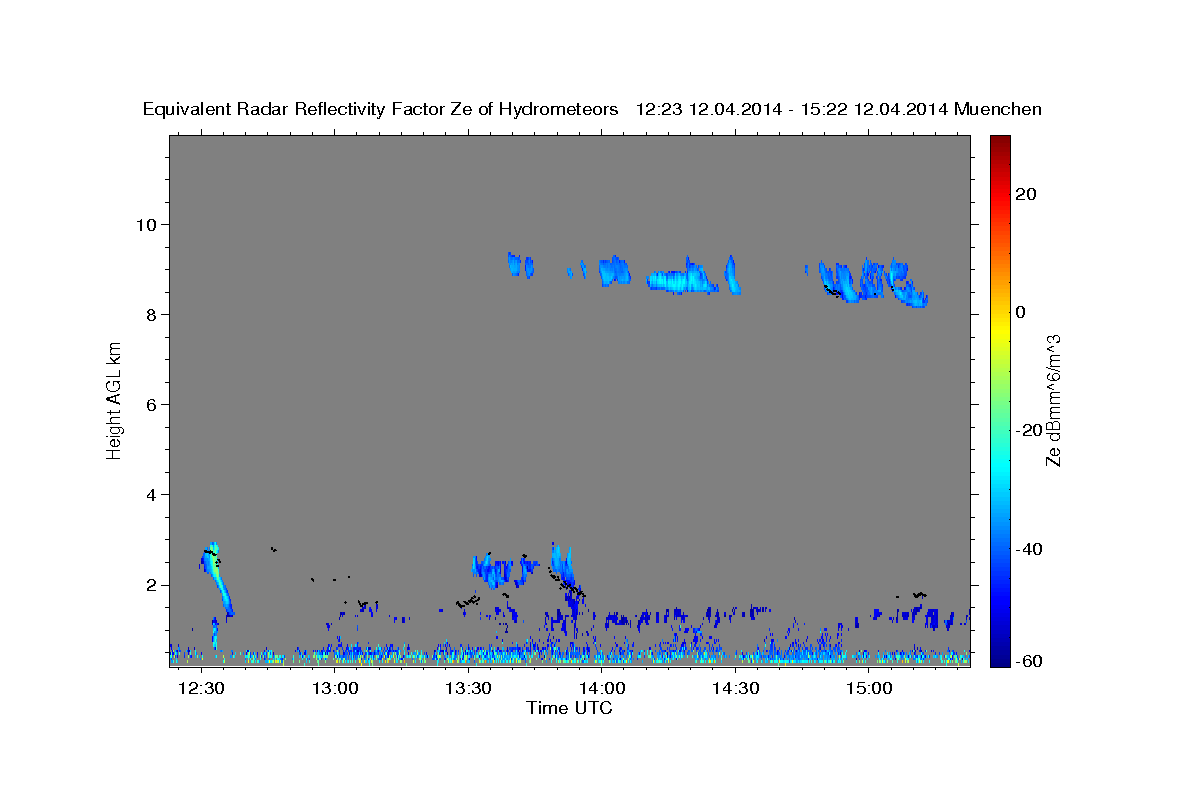Click the 14:30 time axis label
The image size is (1200, 800).
tap(736, 688)
